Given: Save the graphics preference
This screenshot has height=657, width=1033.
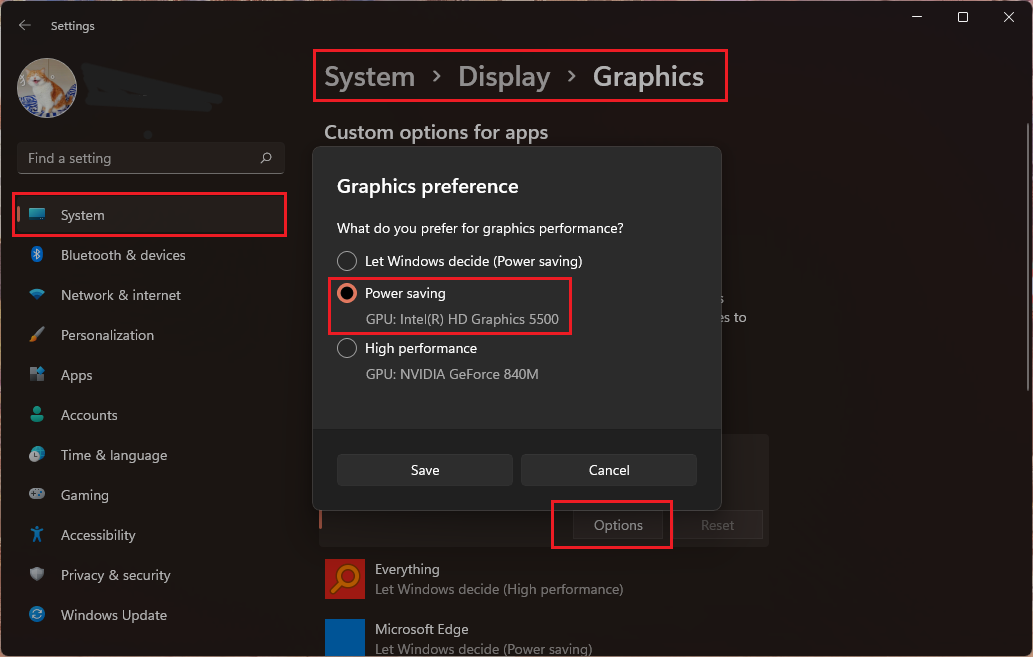Looking at the screenshot, I should click(x=425, y=470).
